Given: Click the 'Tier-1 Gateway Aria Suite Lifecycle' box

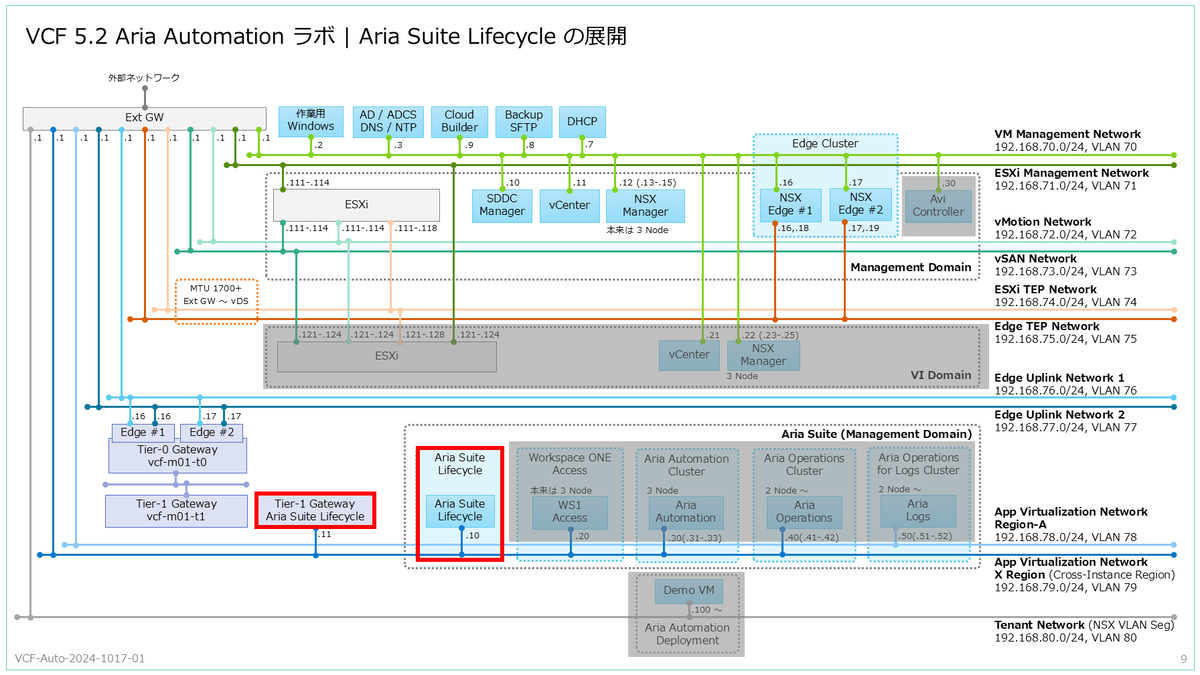Looking at the screenshot, I should [x=316, y=510].
